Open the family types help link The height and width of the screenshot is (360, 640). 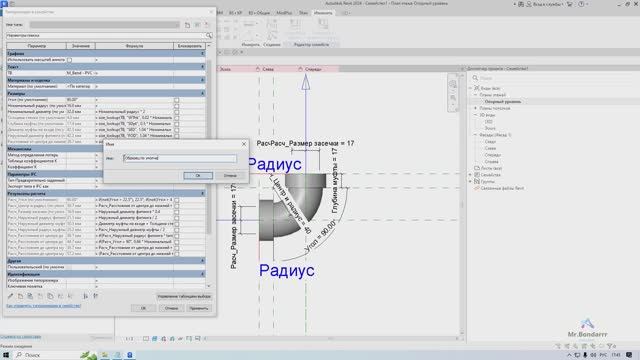43,306
